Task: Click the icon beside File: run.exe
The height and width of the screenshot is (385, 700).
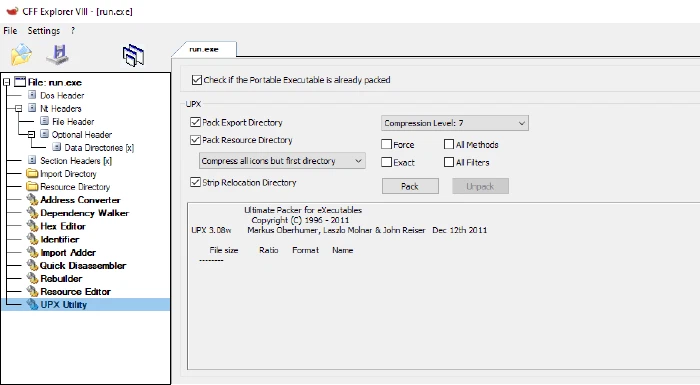Action: [20, 82]
